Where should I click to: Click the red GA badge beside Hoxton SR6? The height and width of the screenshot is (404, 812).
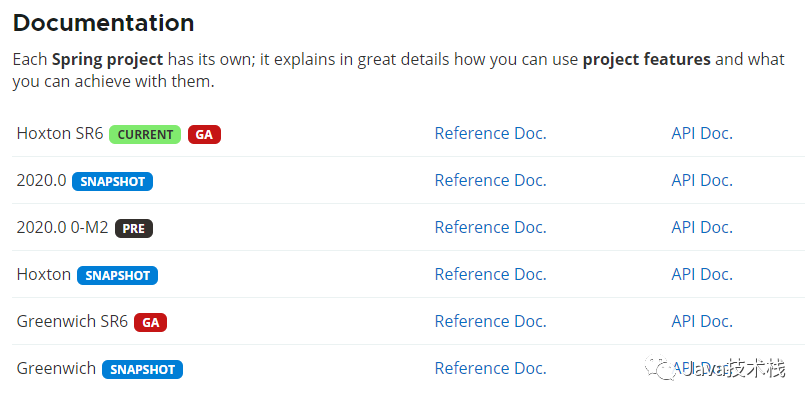pos(205,135)
